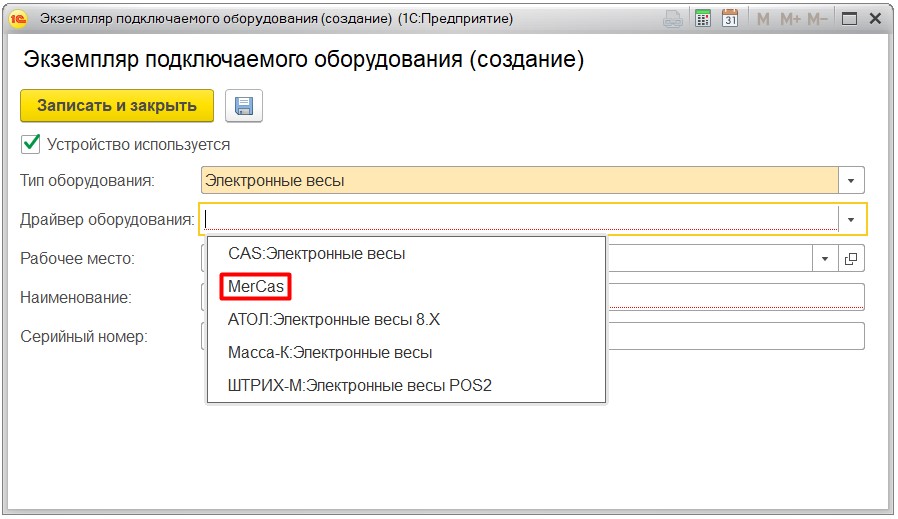Collapse the Драйвер оборудования dropdown arrow
The width and height of the screenshot is (898, 519).
coord(851,219)
